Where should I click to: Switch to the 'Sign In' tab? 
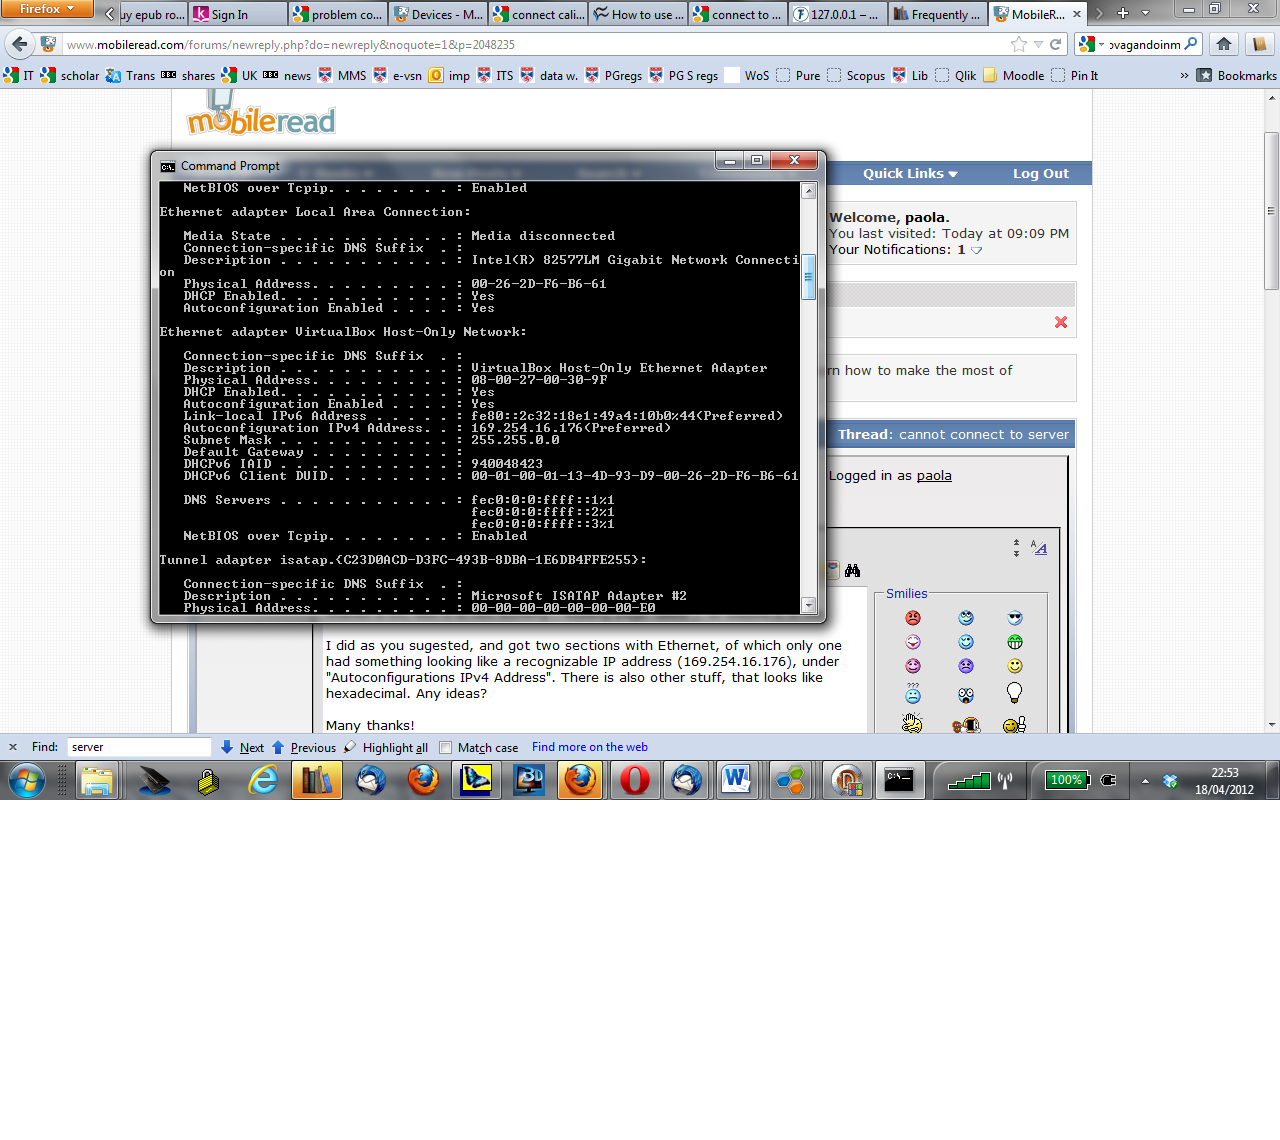(x=237, y=14)
